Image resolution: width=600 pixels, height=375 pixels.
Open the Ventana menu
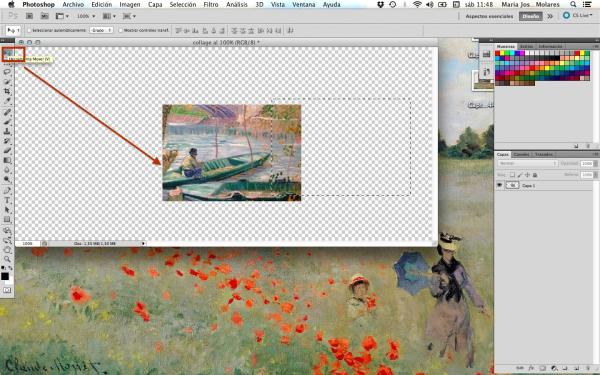coord(303,5)
